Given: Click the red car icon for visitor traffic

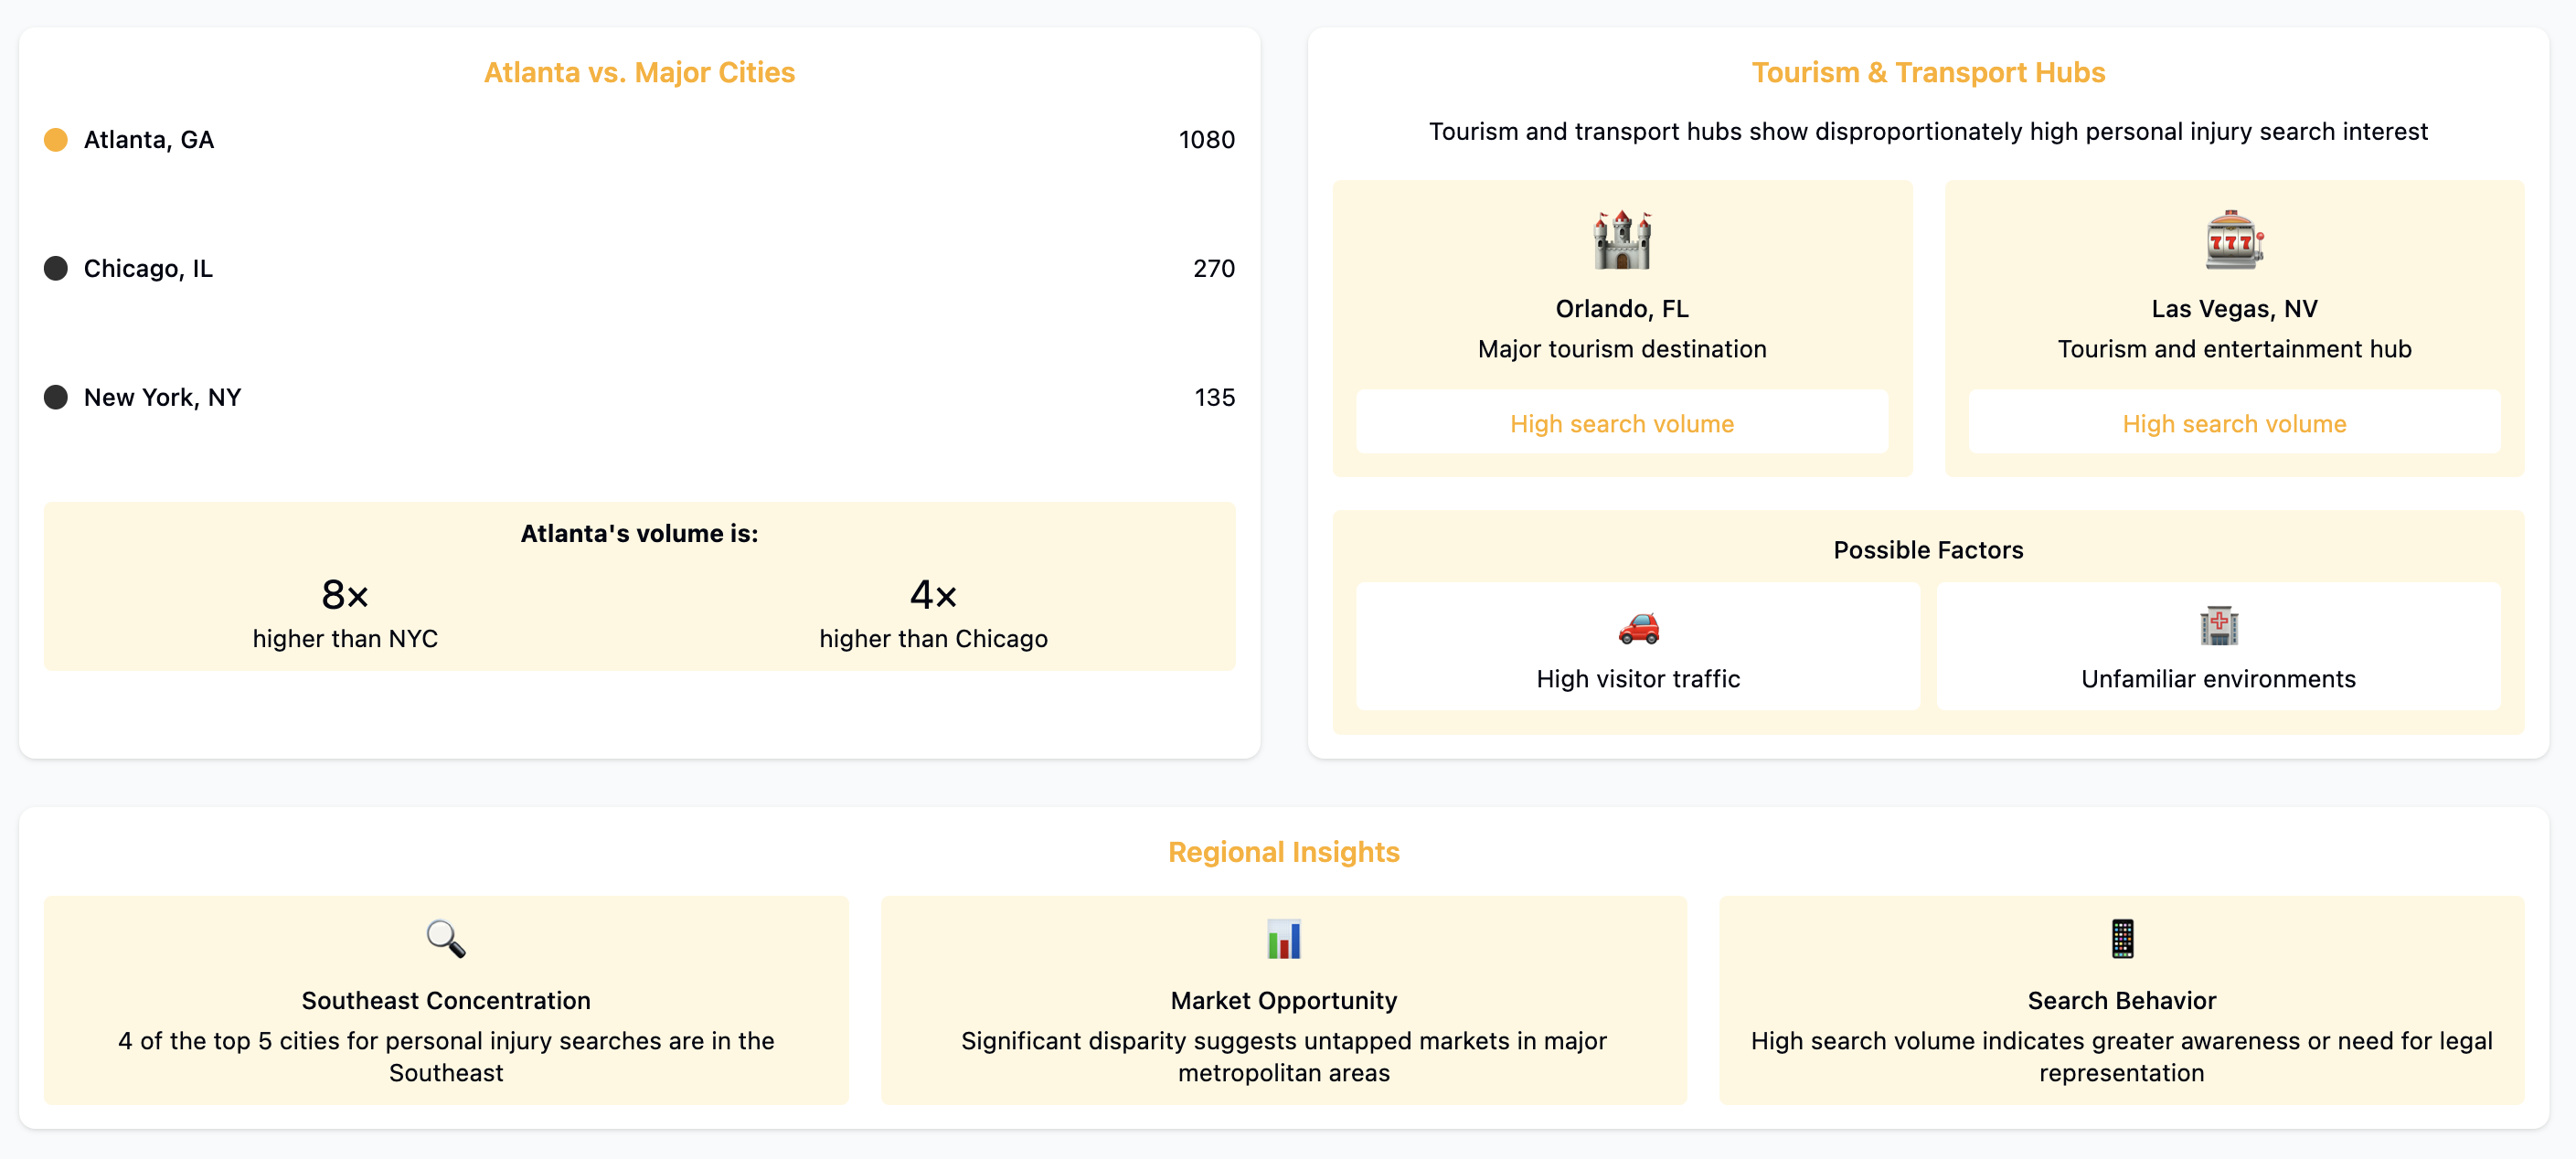Looking at the screenshot, I should coord(1638,627).
